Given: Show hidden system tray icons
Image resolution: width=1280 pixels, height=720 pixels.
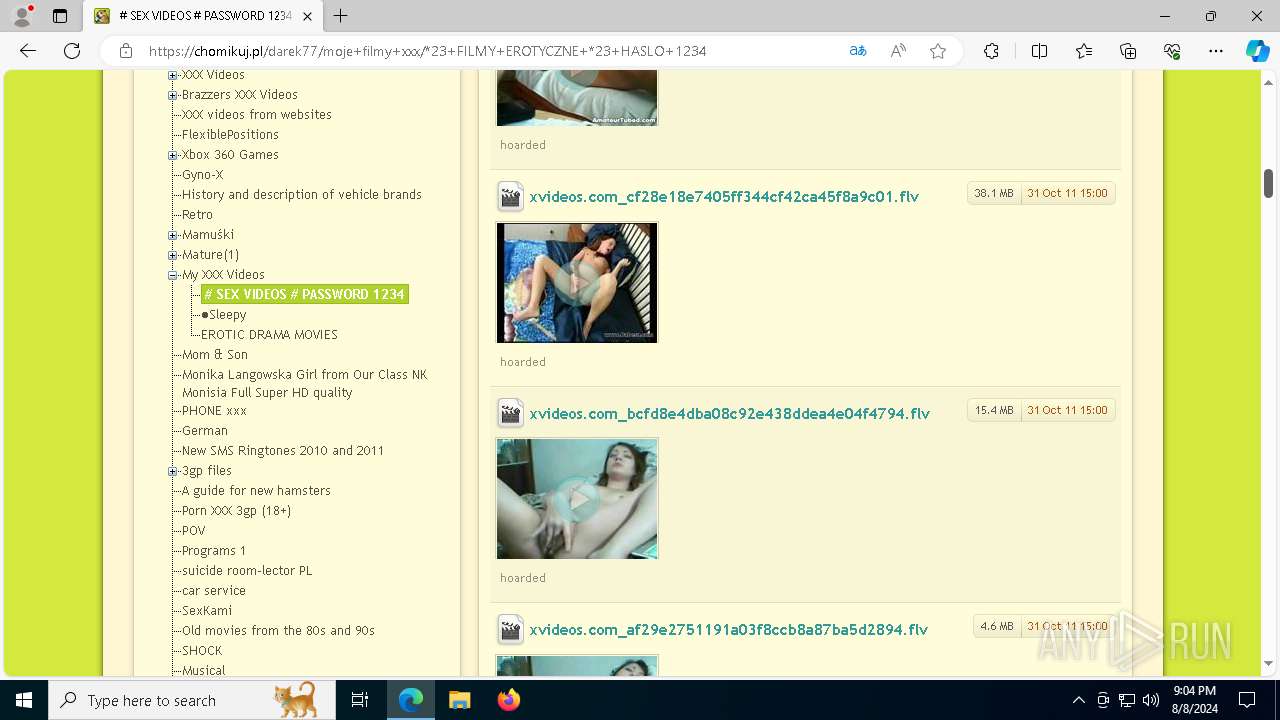Looking at the screenshot, I should point(1078,700).
